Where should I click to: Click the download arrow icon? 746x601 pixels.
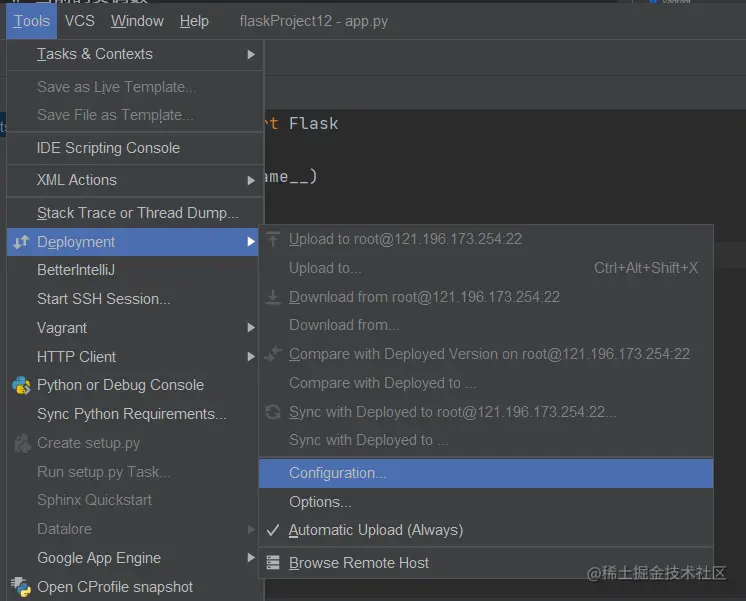[273, 297]
